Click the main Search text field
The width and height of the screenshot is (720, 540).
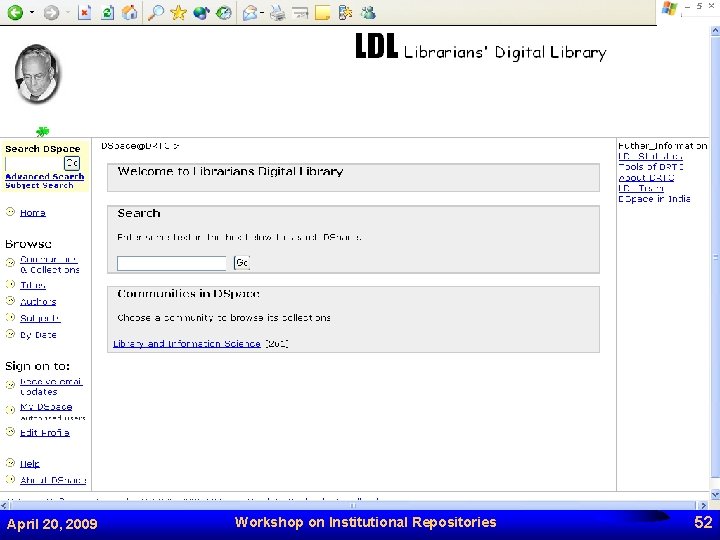coord(172,263)
